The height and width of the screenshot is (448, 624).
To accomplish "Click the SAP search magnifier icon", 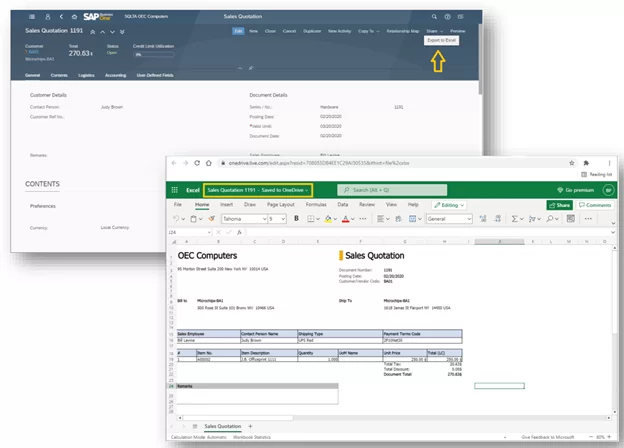I will point(434,17).
